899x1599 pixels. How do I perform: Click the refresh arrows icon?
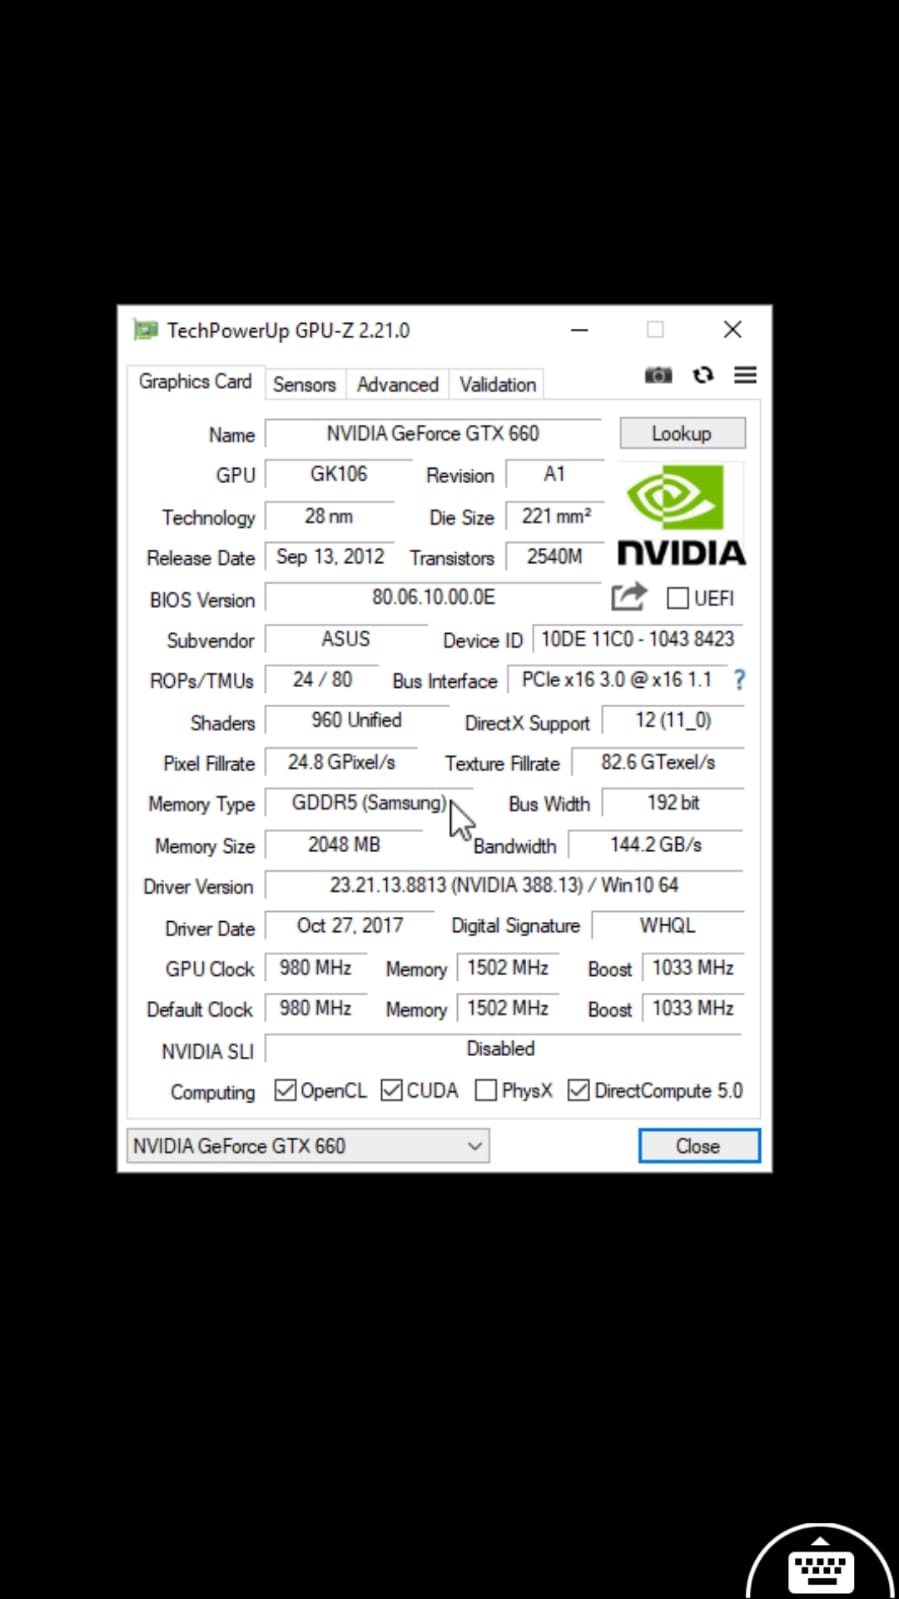[x=703, y=375]
